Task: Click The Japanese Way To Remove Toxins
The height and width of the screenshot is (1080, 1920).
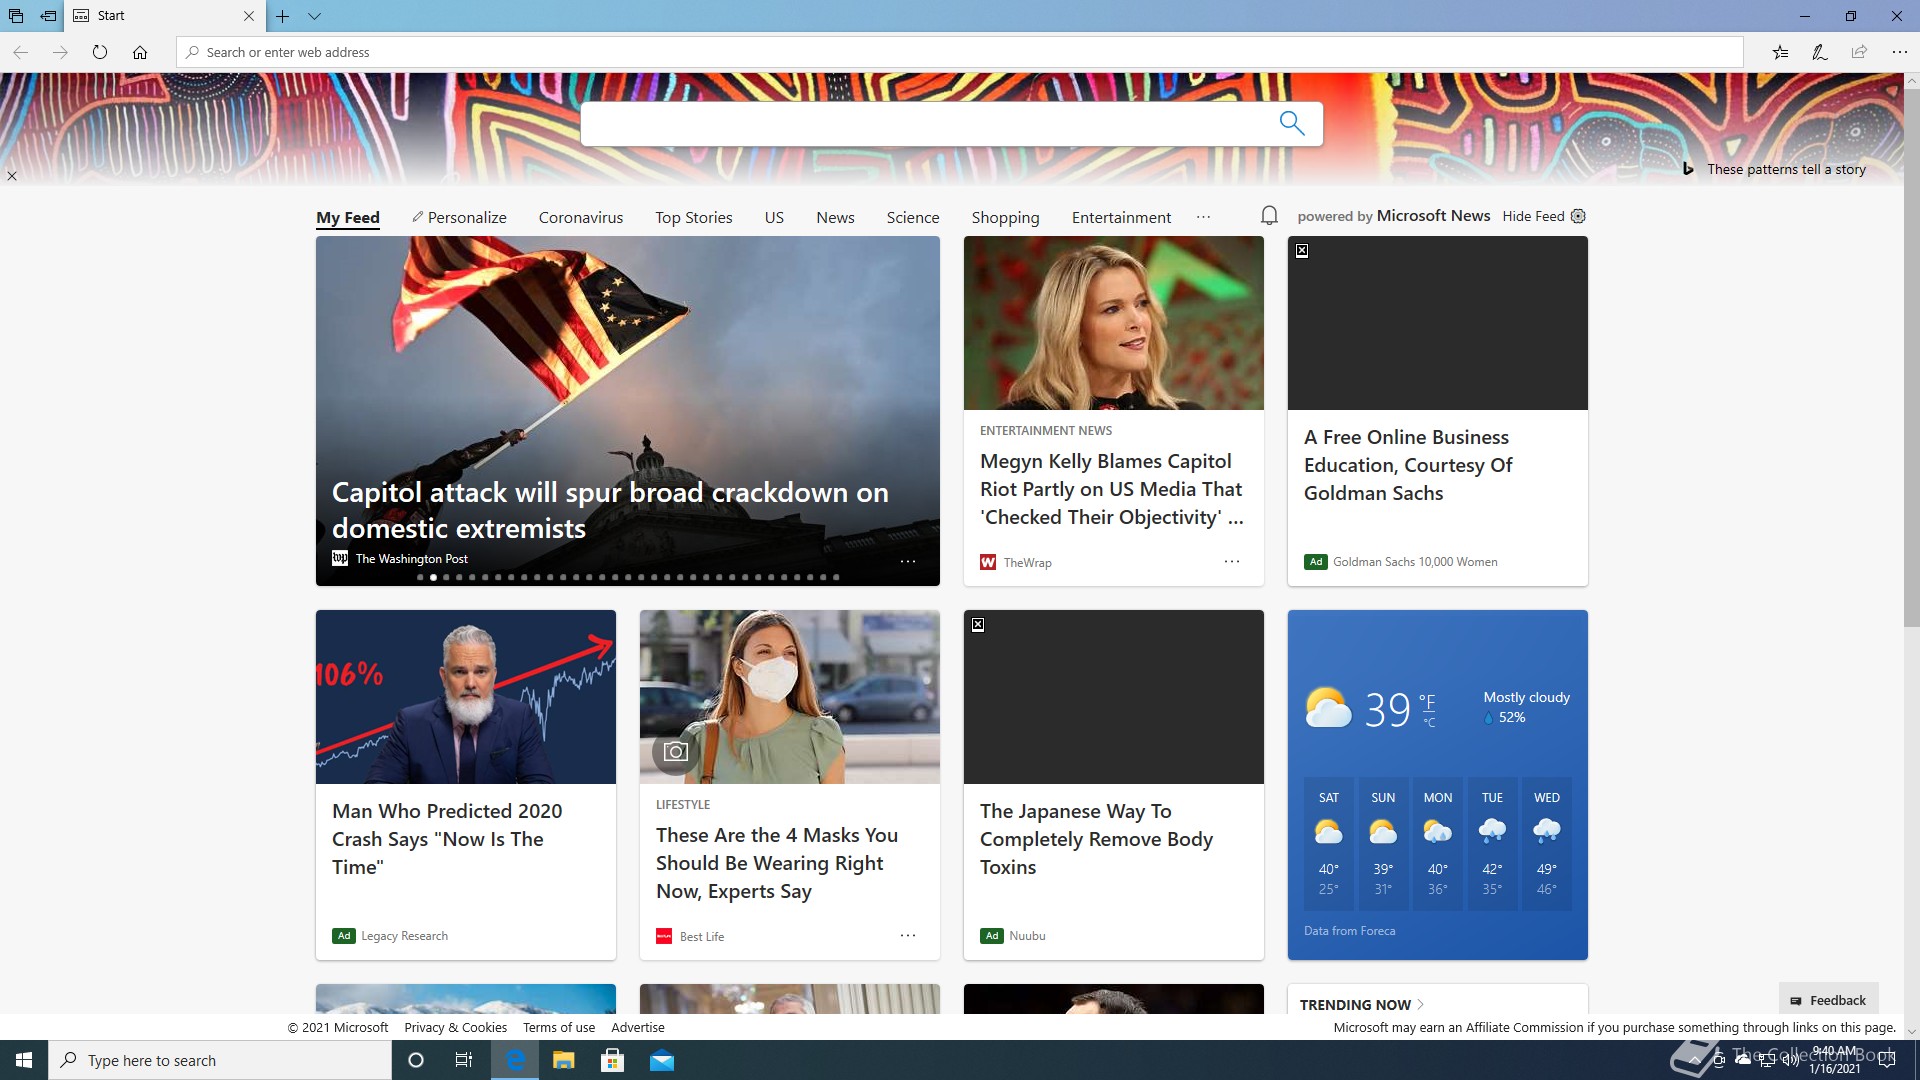Action: 1096,839
